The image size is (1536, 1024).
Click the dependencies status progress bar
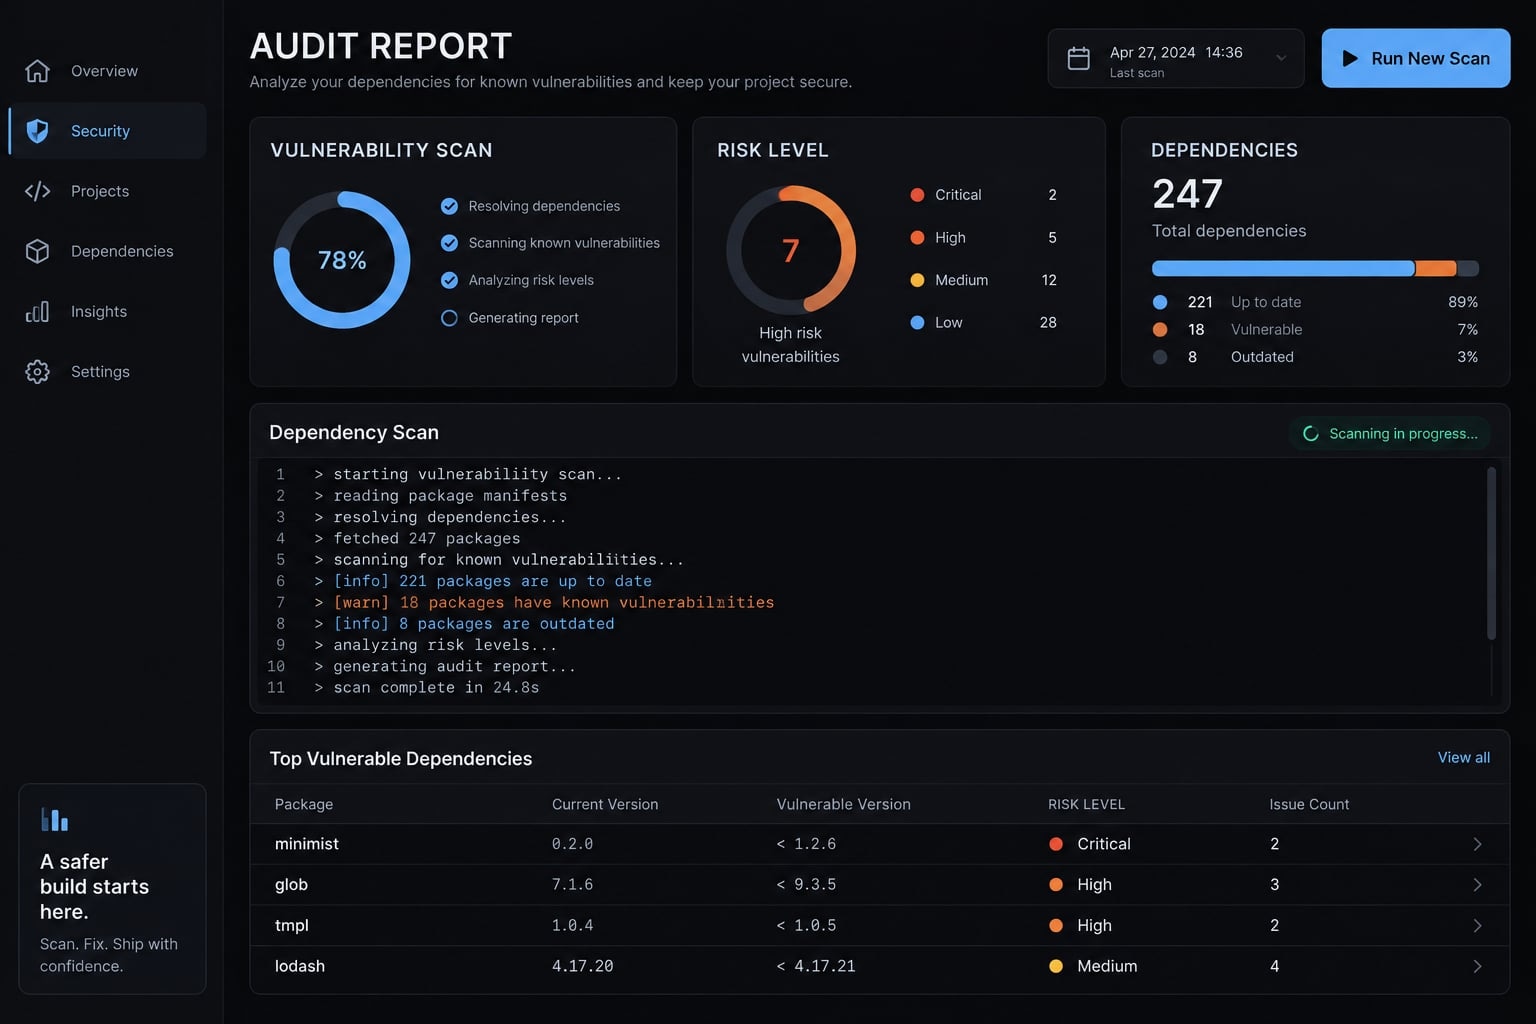[x=1315, y=268]
